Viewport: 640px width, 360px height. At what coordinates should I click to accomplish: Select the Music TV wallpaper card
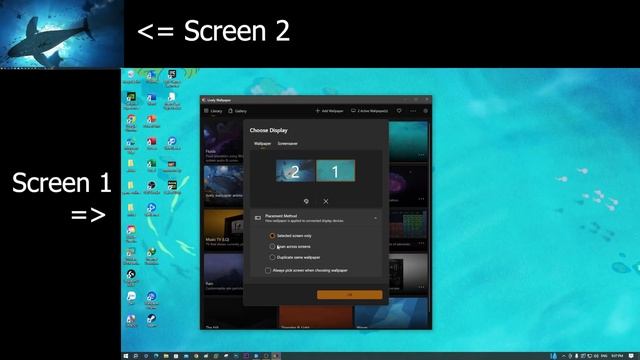223,229
